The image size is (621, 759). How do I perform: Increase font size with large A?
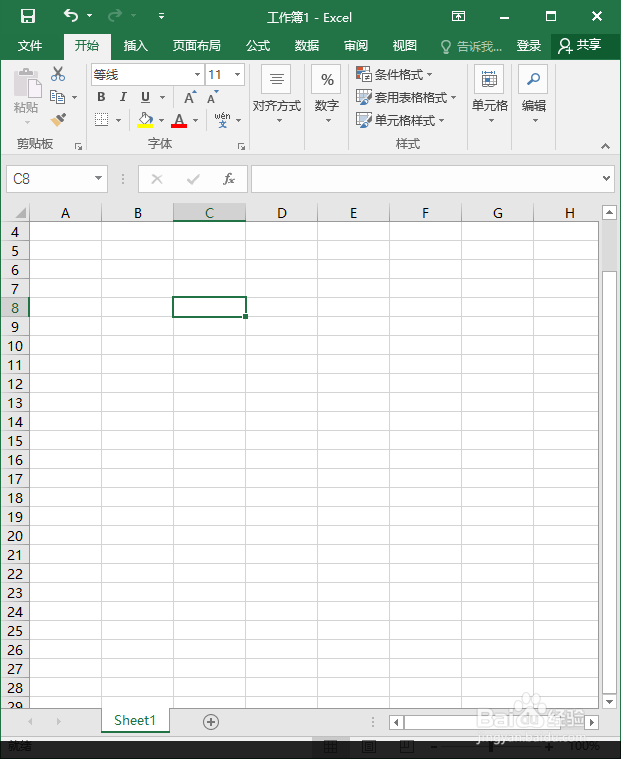pos(190,97)
